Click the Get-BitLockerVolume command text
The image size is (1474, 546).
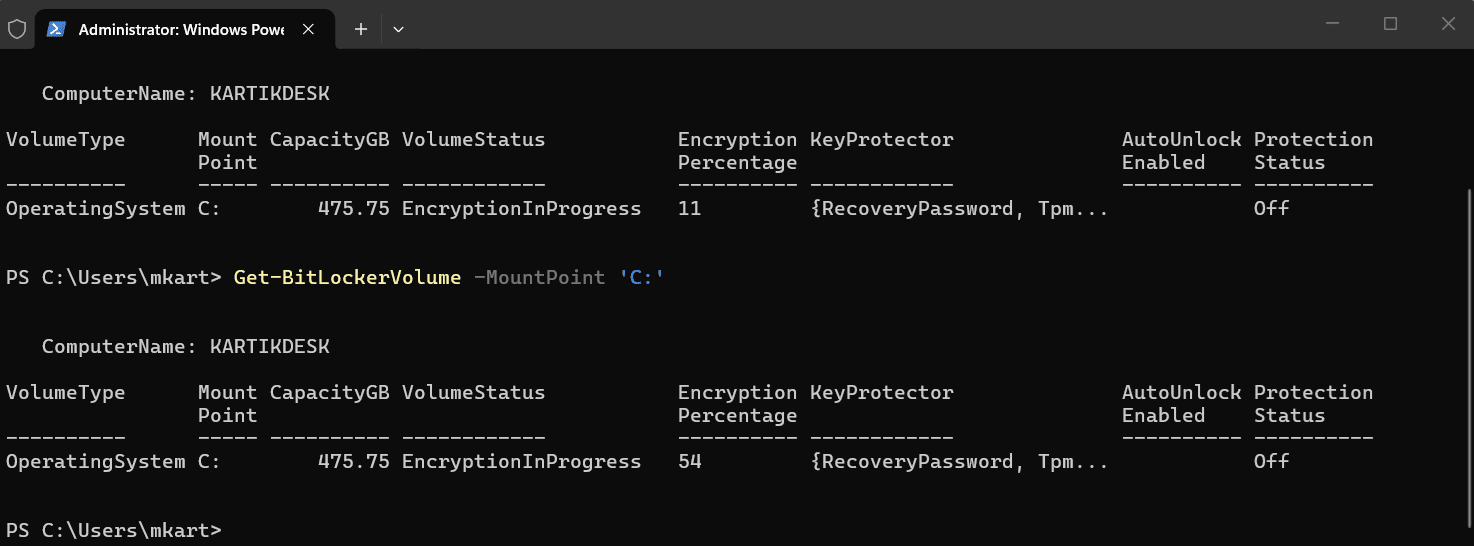click(347, 277)
